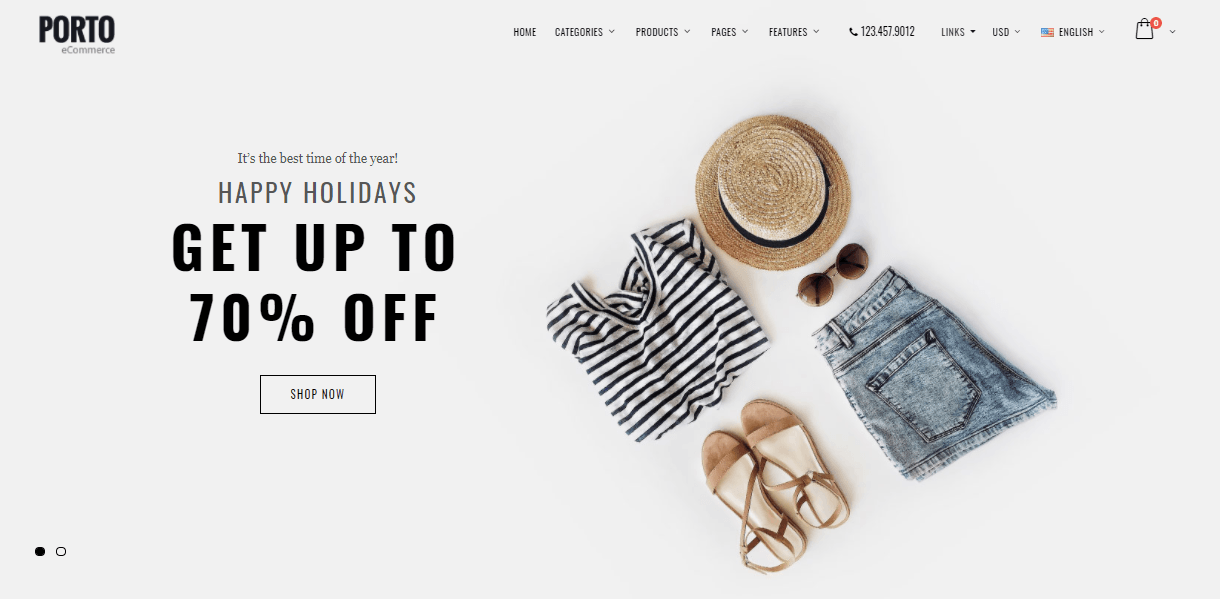The height and width of the screenshot is (599, 1220).
Task: Click the US flag language icon
Action: tap(1047, 32)
